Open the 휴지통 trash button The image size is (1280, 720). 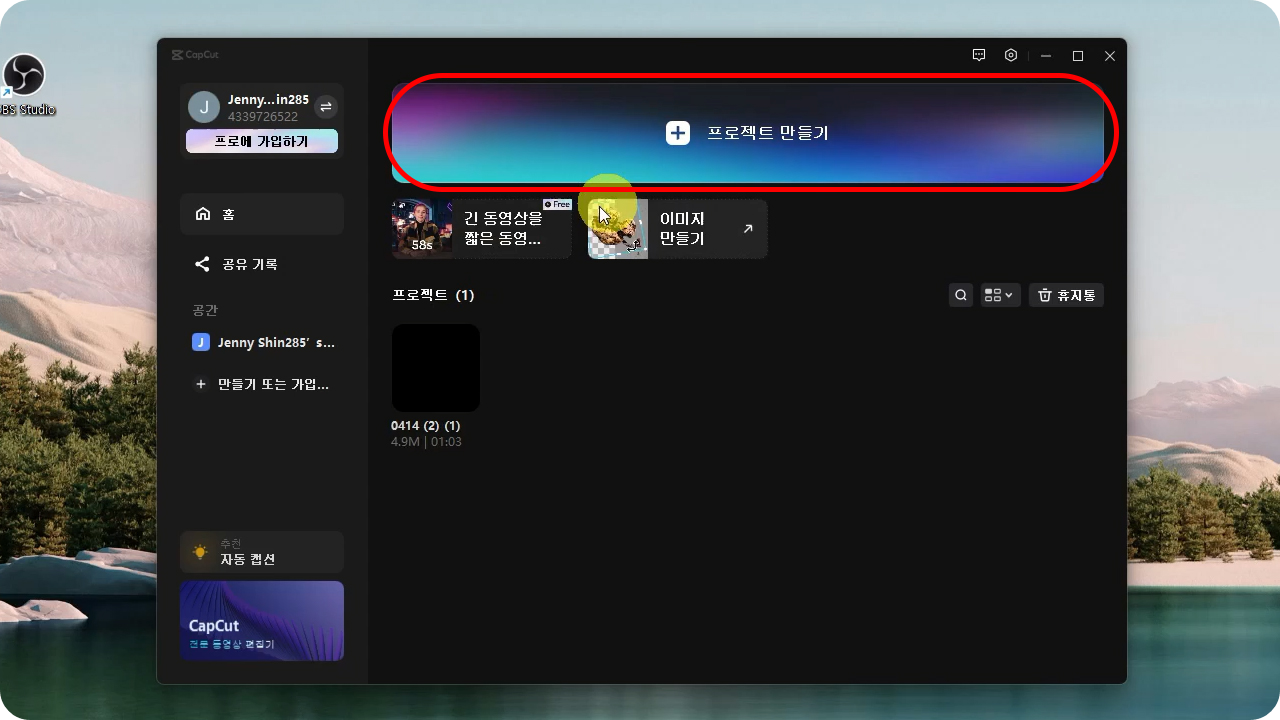tap(1066, 295)
